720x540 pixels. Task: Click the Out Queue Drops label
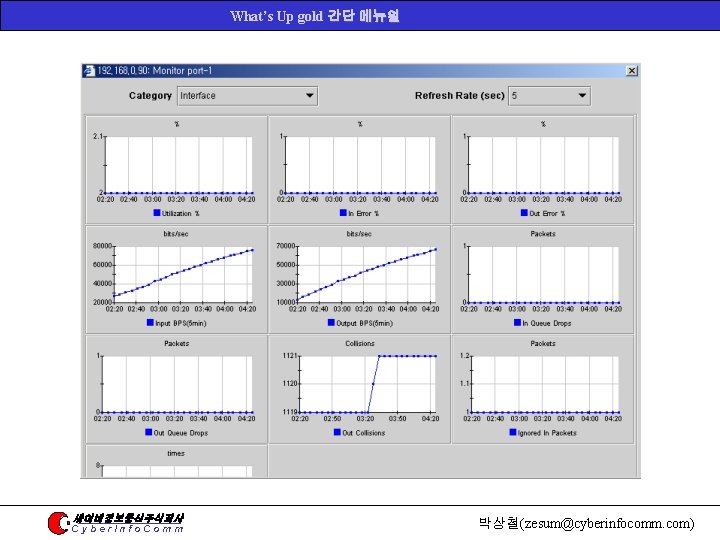point(180,433)
